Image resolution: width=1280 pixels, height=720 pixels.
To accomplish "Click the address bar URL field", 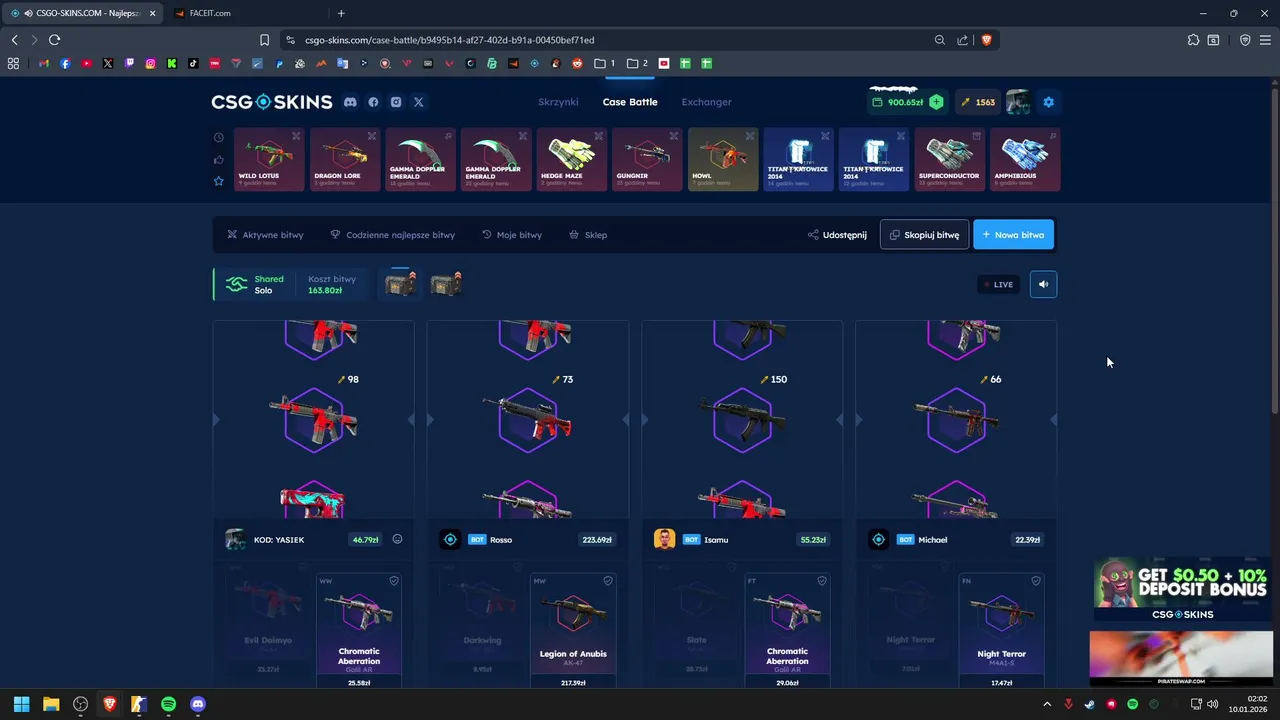I will pyautogui.click(x=610, y=40).
